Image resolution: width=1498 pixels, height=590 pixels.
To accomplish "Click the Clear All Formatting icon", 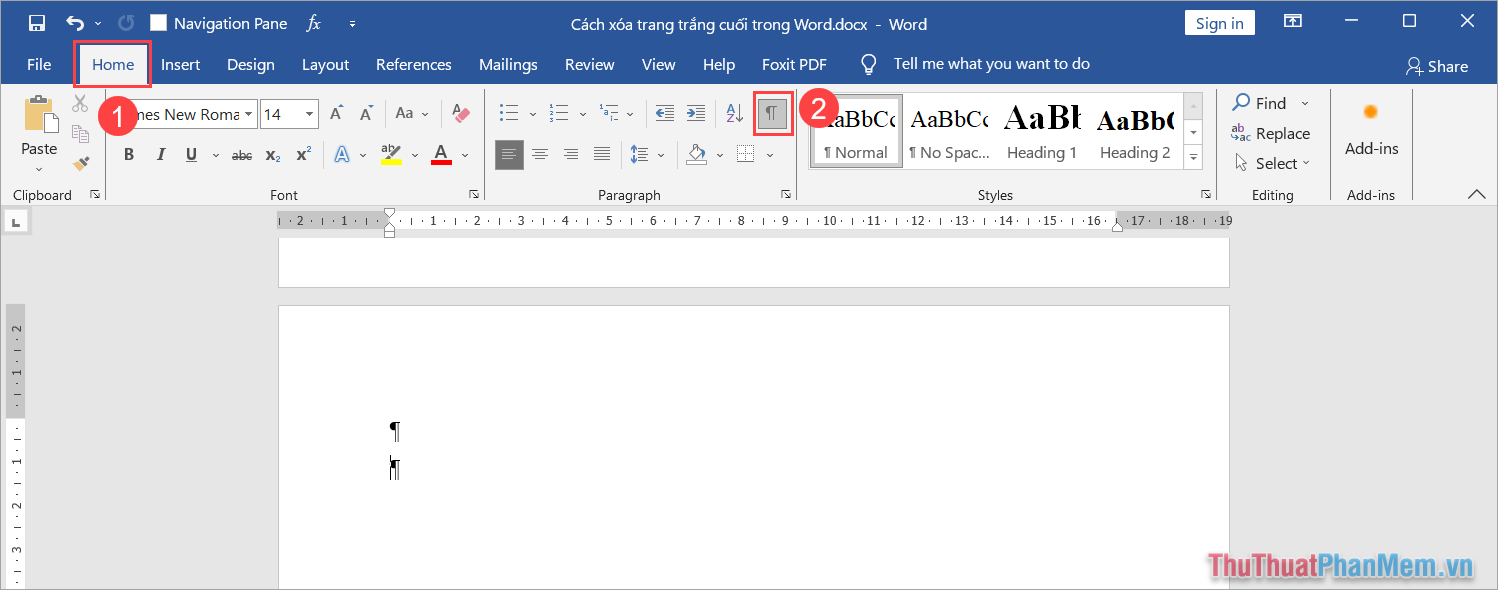I will pyautogui.click(x=459, y=113).
